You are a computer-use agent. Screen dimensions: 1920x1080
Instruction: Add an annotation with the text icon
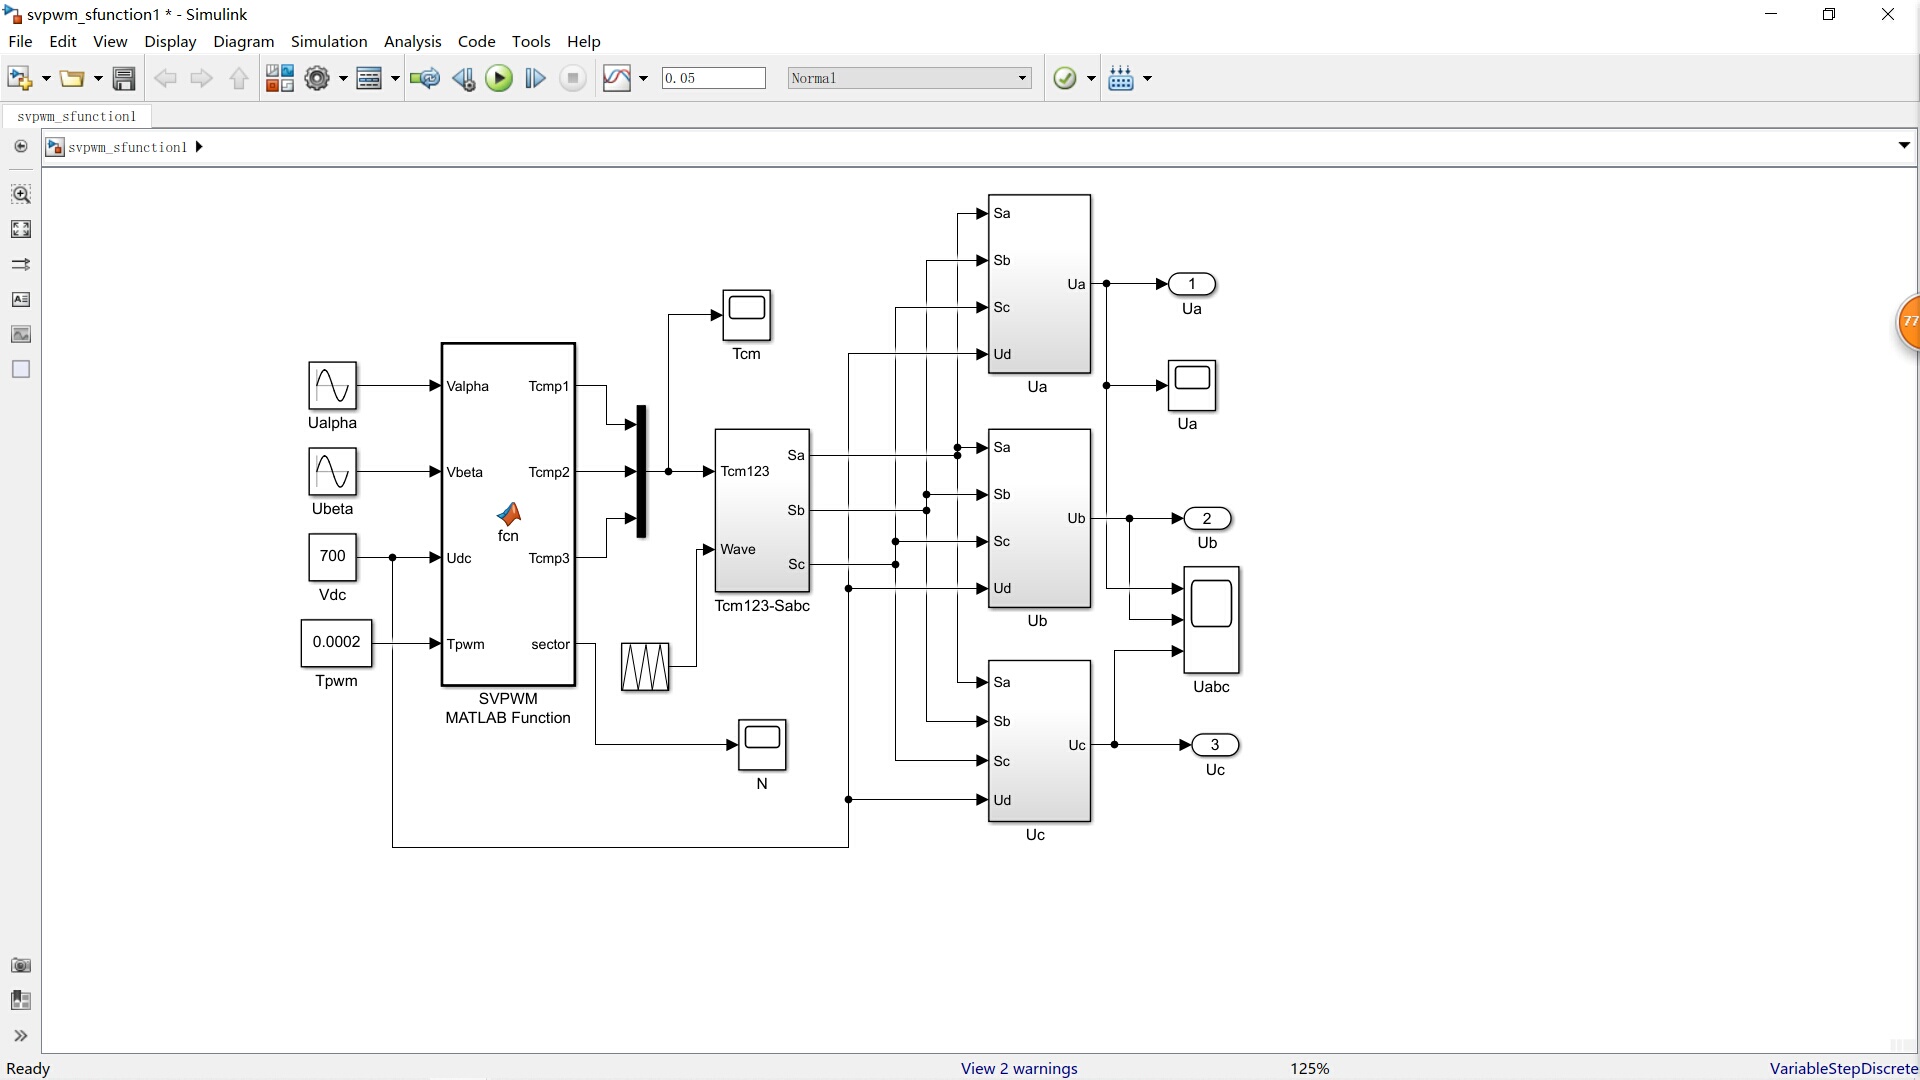[x=21, y=299]
